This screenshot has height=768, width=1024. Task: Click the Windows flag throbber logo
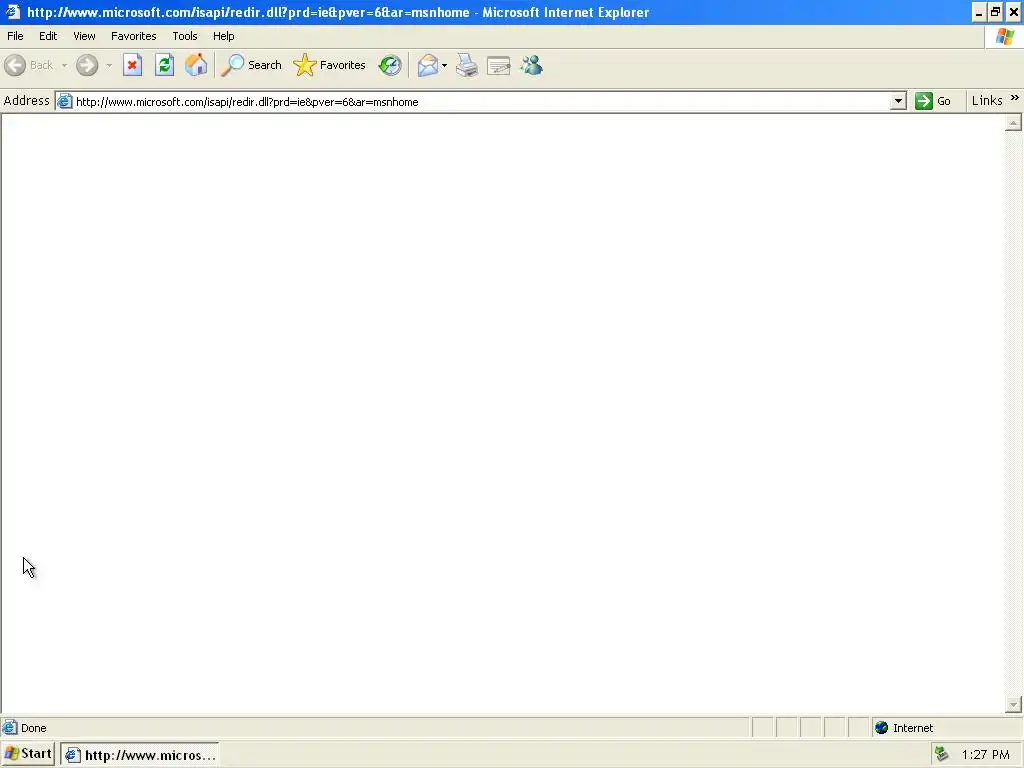click(x=1005, y=37)
